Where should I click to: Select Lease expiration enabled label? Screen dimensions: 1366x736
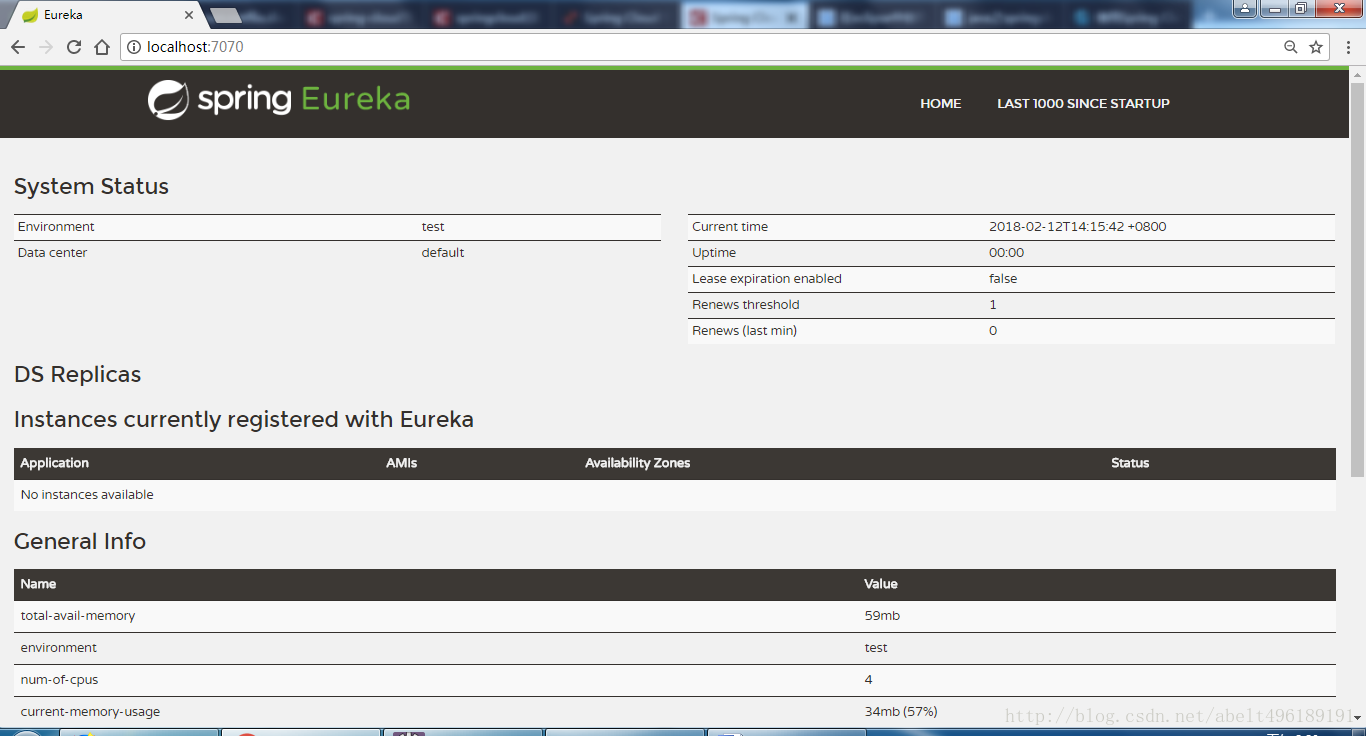pyautogui.click(x=767, y=279)
